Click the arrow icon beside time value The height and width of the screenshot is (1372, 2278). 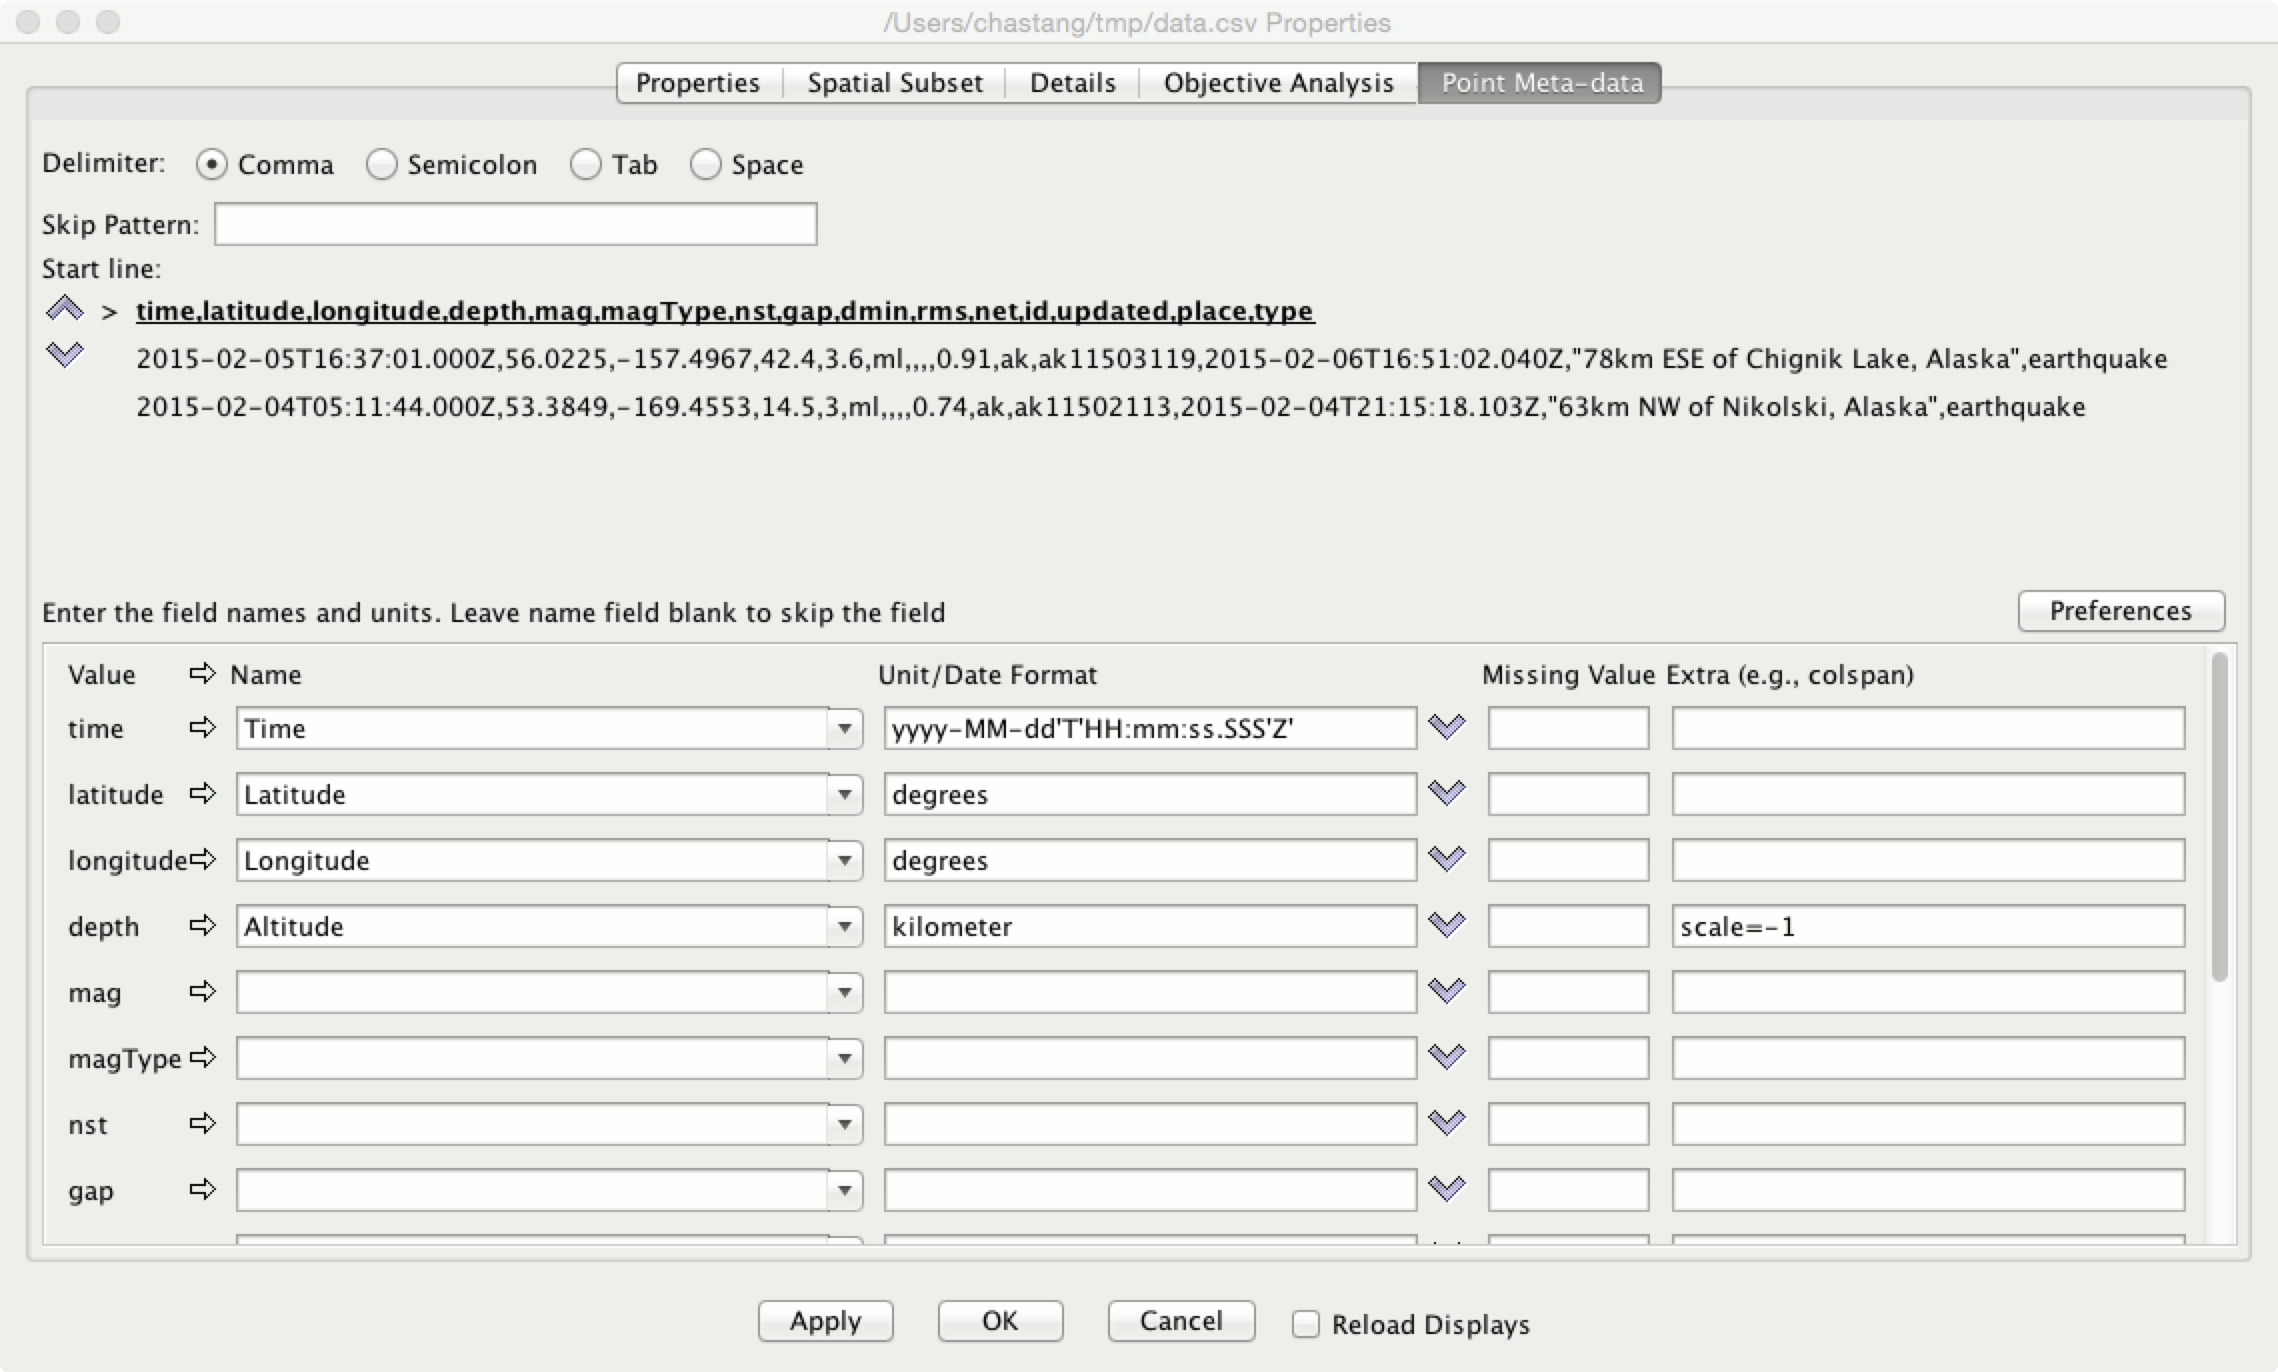[203, 728]
